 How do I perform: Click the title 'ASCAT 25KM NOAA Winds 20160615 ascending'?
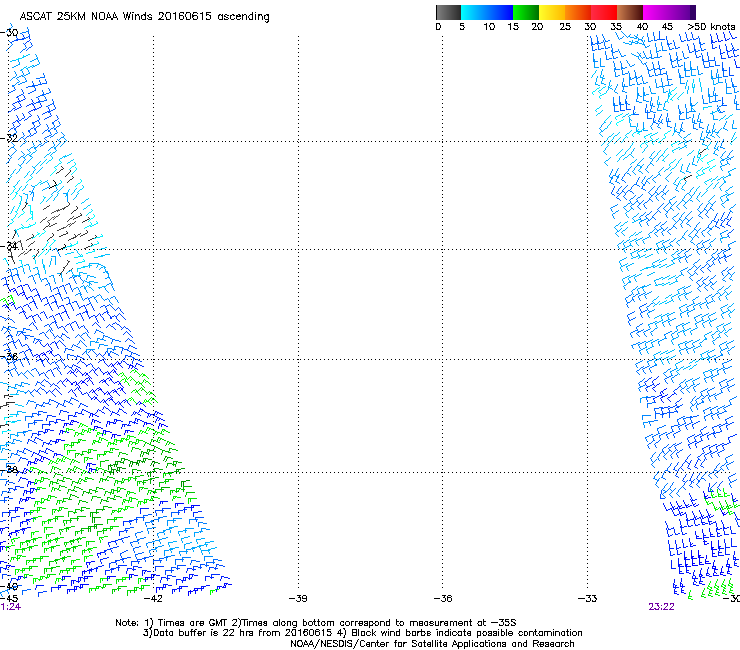coord(144,17)
